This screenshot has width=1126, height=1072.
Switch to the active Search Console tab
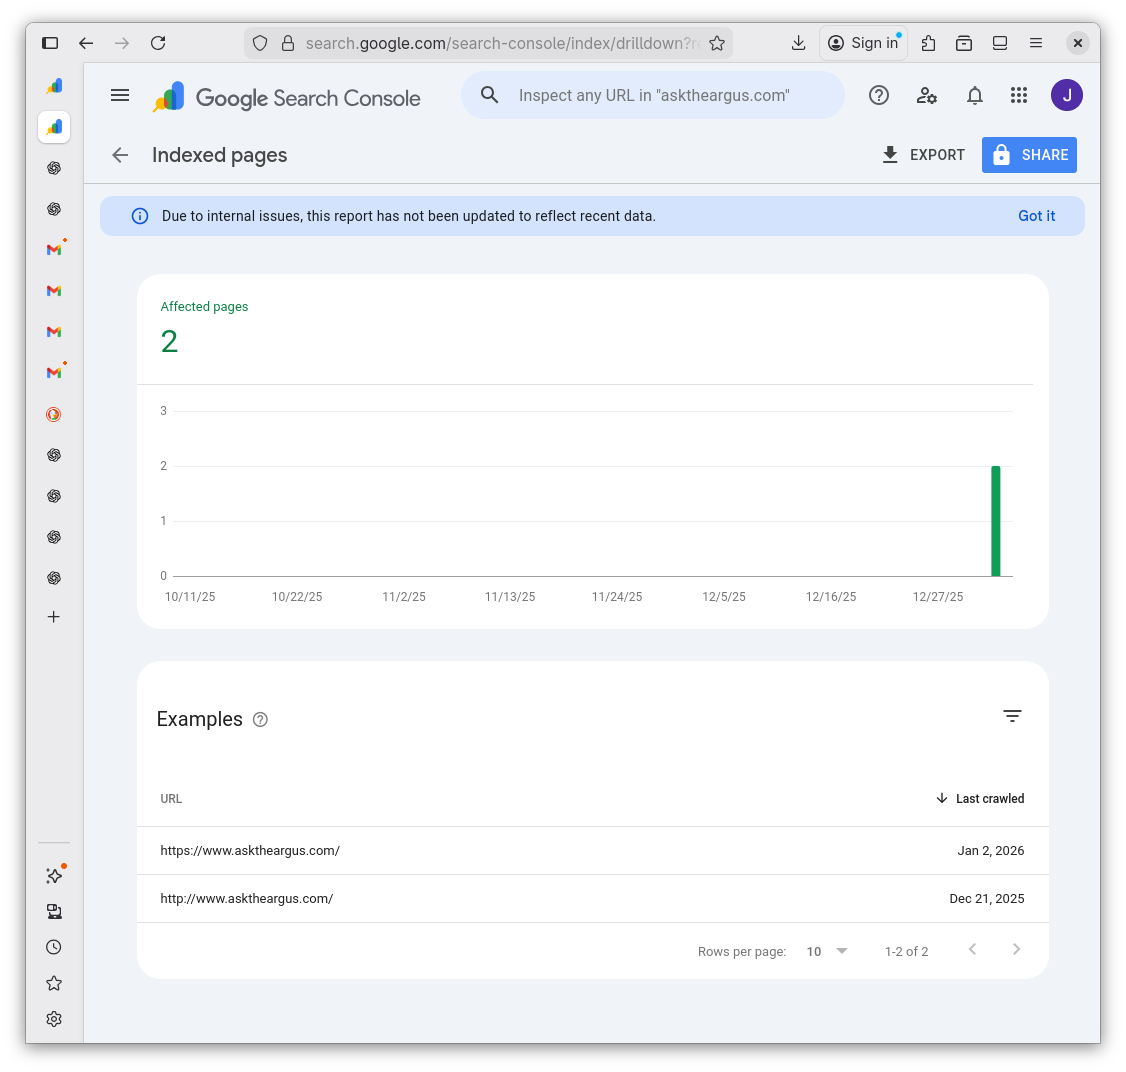point(54,127)
